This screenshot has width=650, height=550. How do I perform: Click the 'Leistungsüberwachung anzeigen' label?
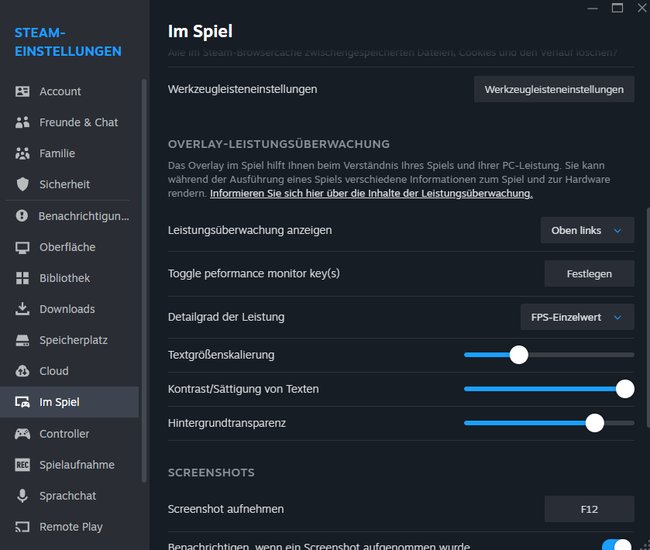[x=250, y=230]
